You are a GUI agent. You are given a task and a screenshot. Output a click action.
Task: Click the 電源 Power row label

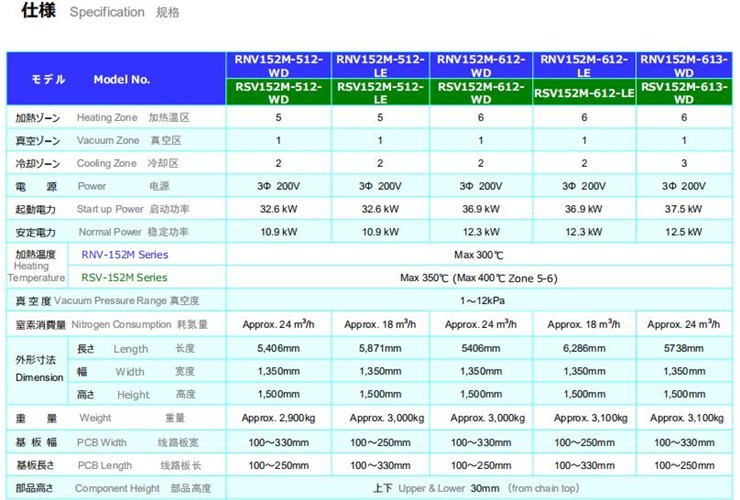[92, 186]
